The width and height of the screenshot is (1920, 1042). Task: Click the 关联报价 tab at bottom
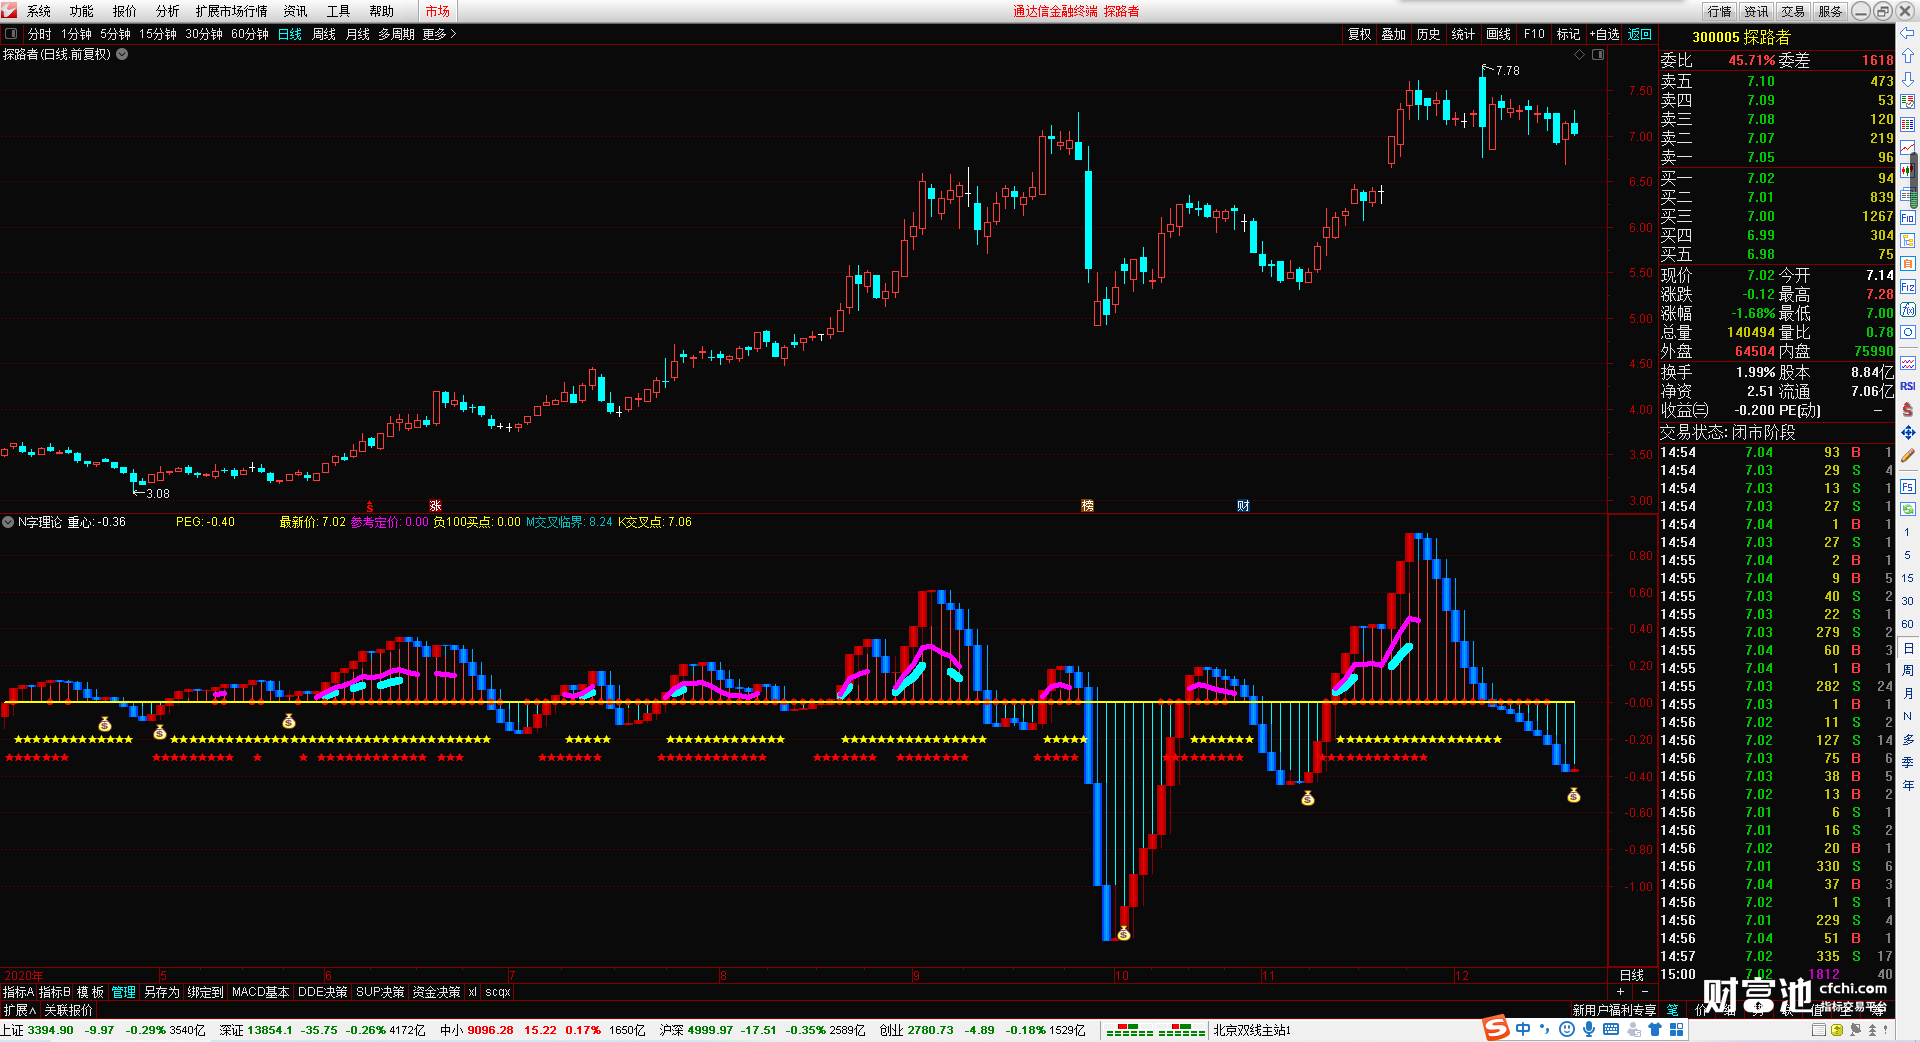click(68, 1010)
